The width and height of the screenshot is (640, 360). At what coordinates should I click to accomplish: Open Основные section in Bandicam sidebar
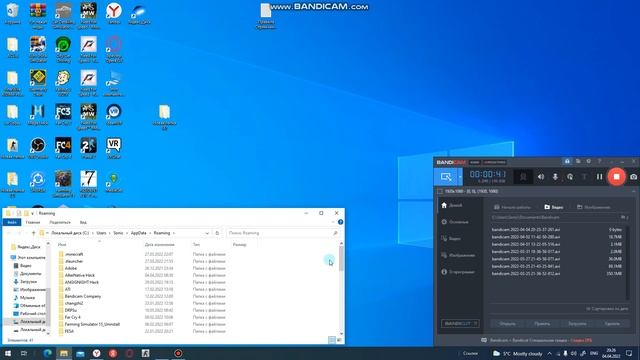point(455,222)
